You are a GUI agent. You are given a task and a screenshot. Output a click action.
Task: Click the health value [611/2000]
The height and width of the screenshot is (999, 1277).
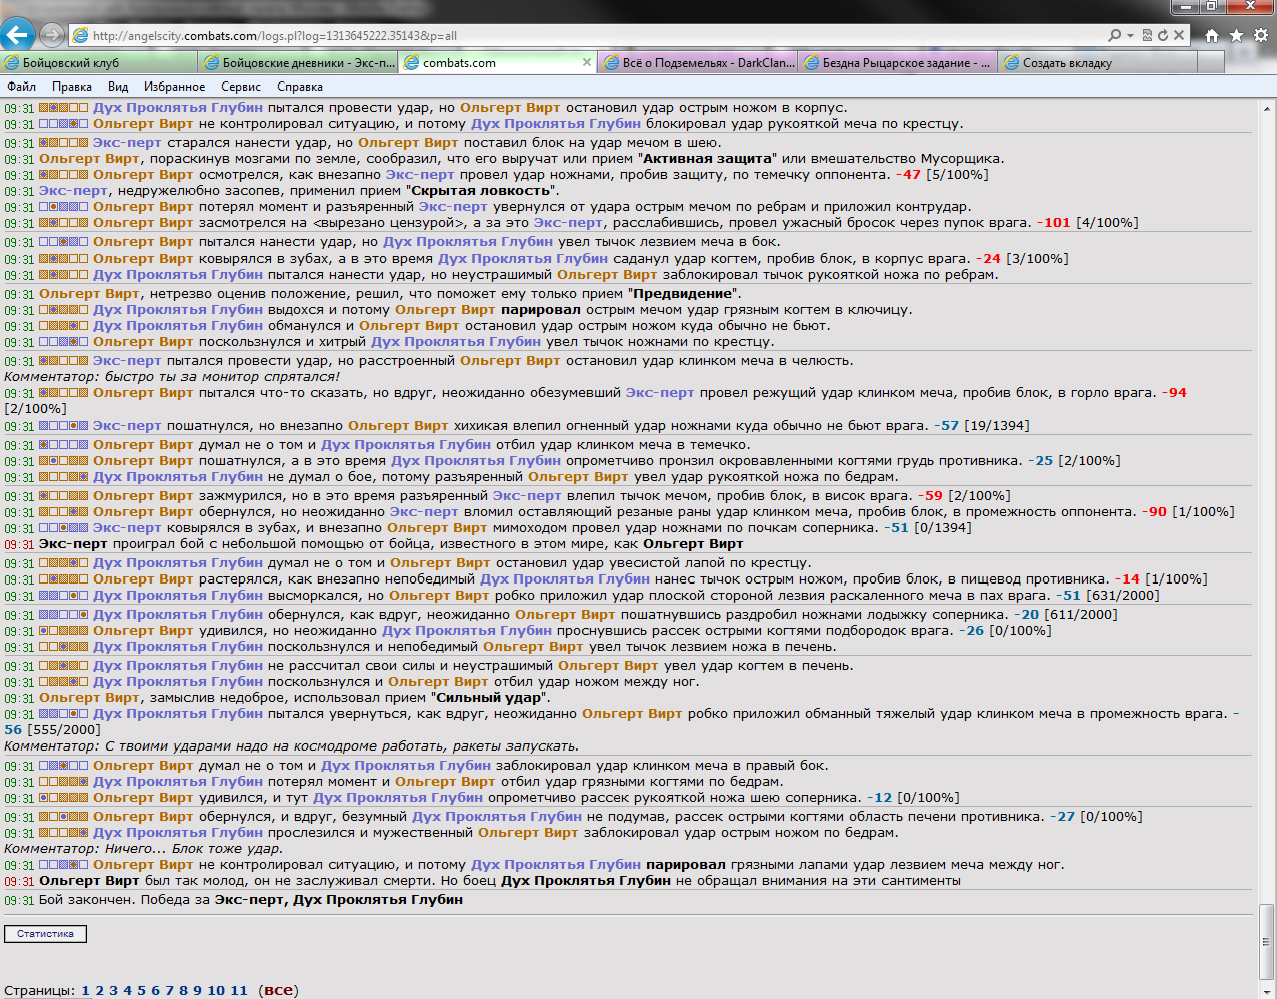(x=1080, y=615)
